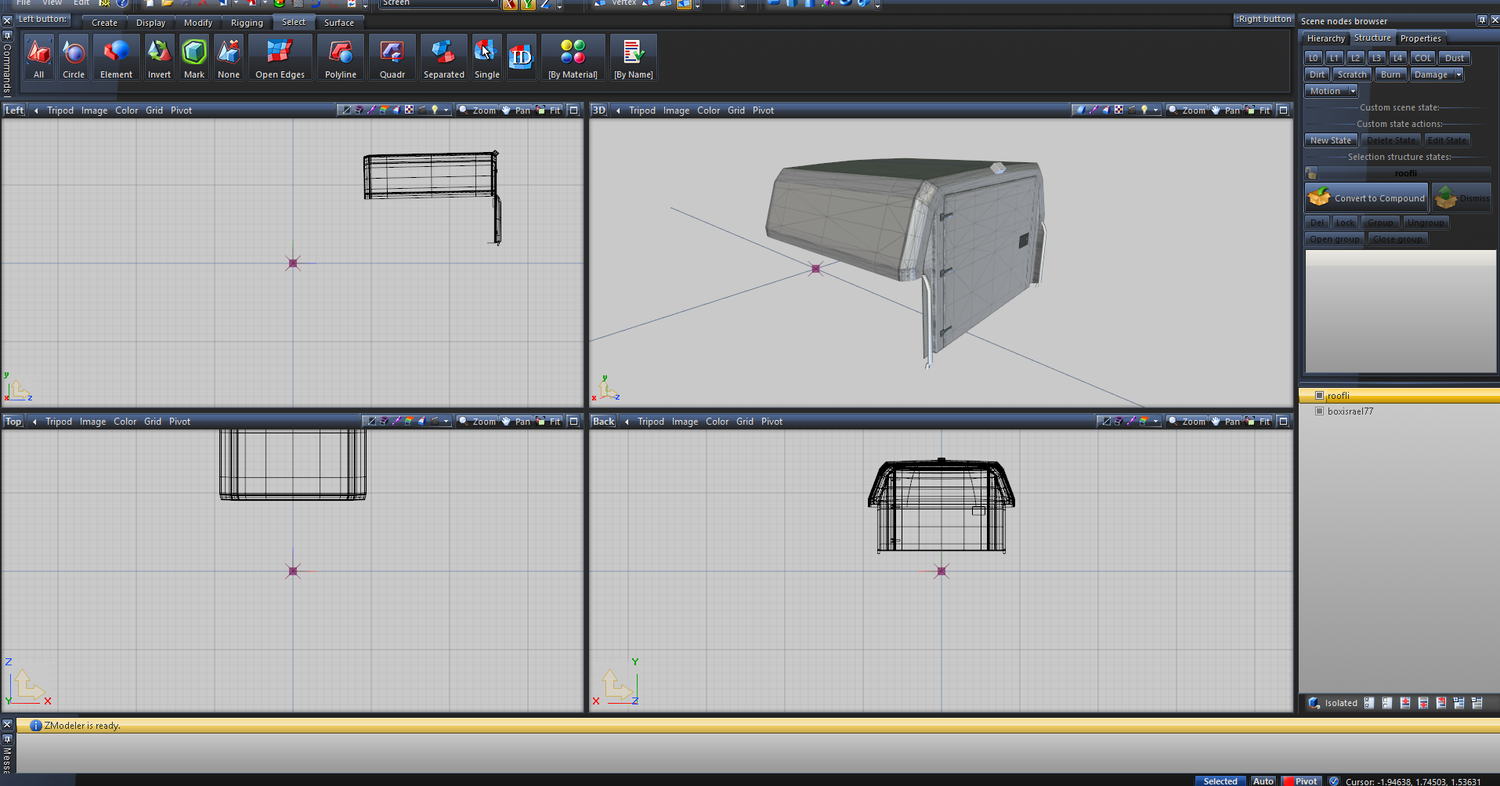Click the Convert to Compound button
Image resolution: width=1500 pixels, height=786 pixels.
tap(1367, 198)
